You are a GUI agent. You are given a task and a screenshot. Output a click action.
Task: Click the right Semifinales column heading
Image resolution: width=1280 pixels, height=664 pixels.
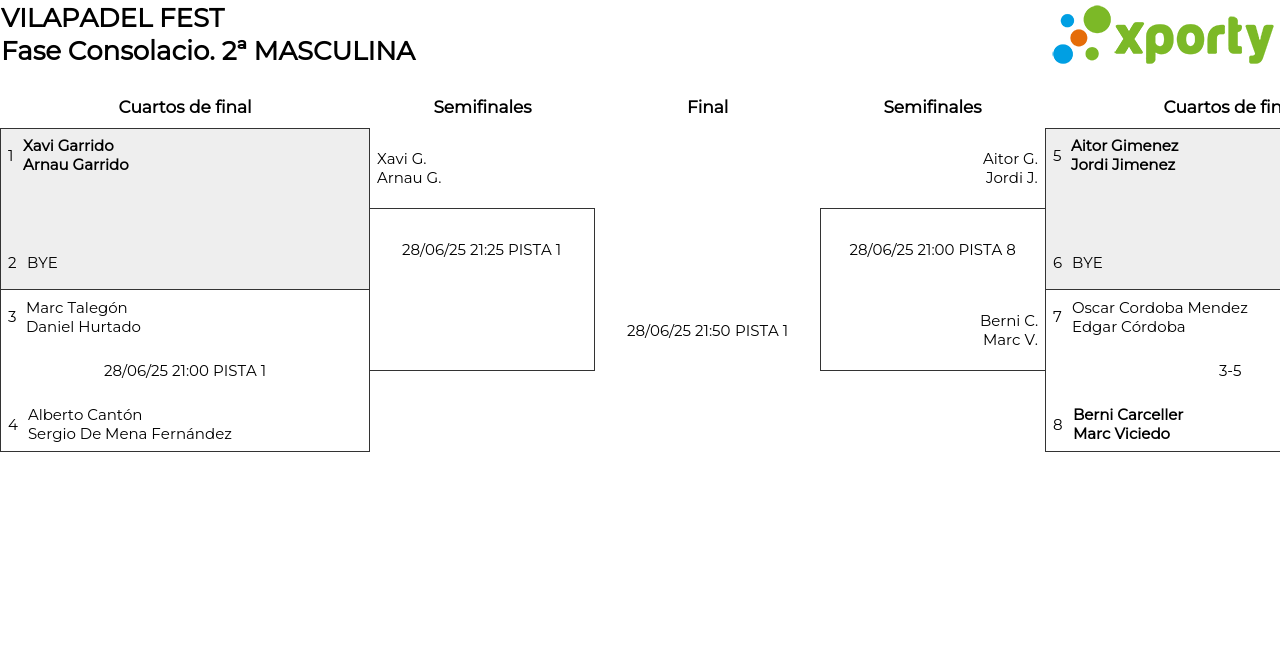pos(932,107)
